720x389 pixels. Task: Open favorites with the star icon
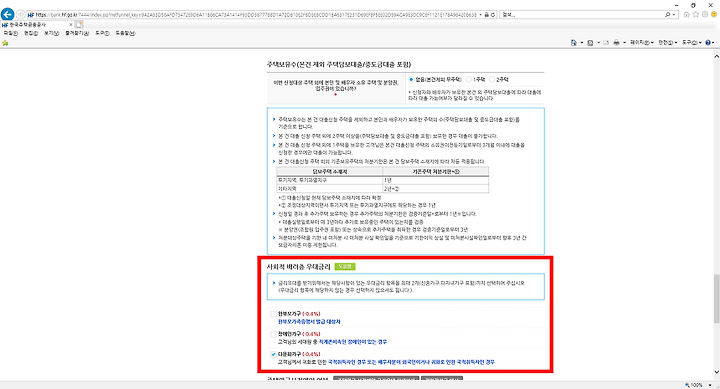click(696, 15)
